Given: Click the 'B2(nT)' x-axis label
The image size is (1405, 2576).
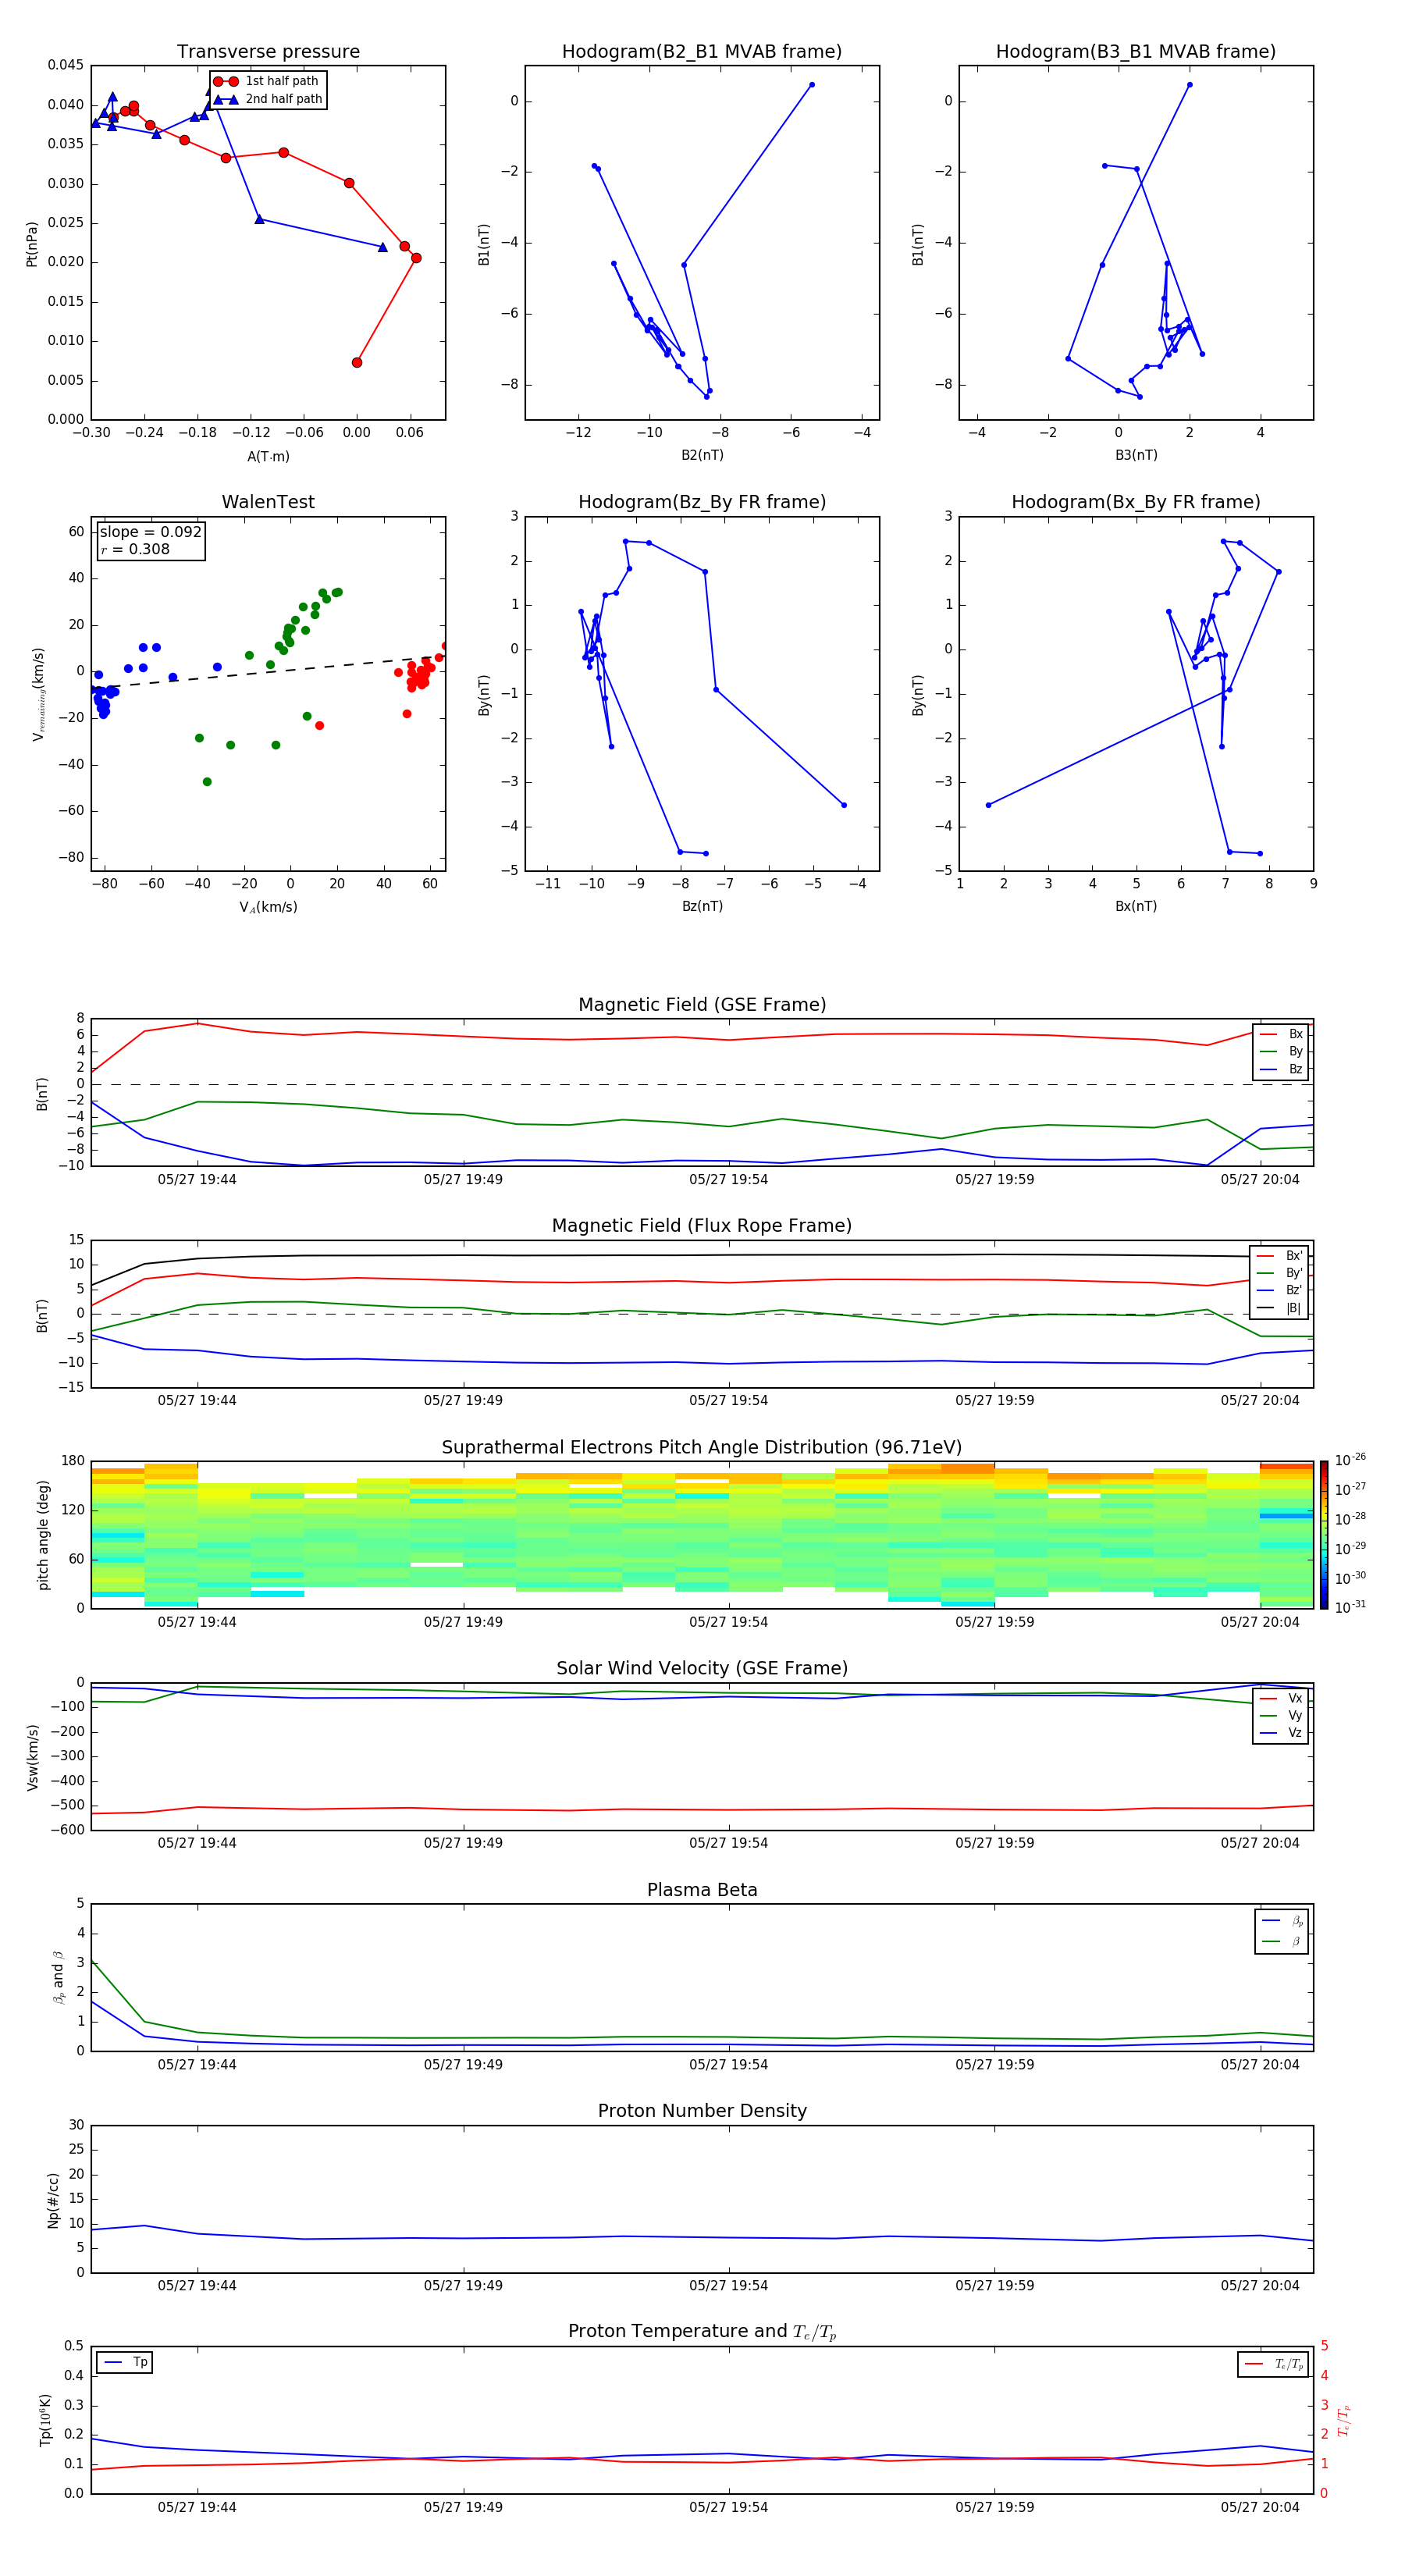Looking at the screenshot, I should 702,455.
